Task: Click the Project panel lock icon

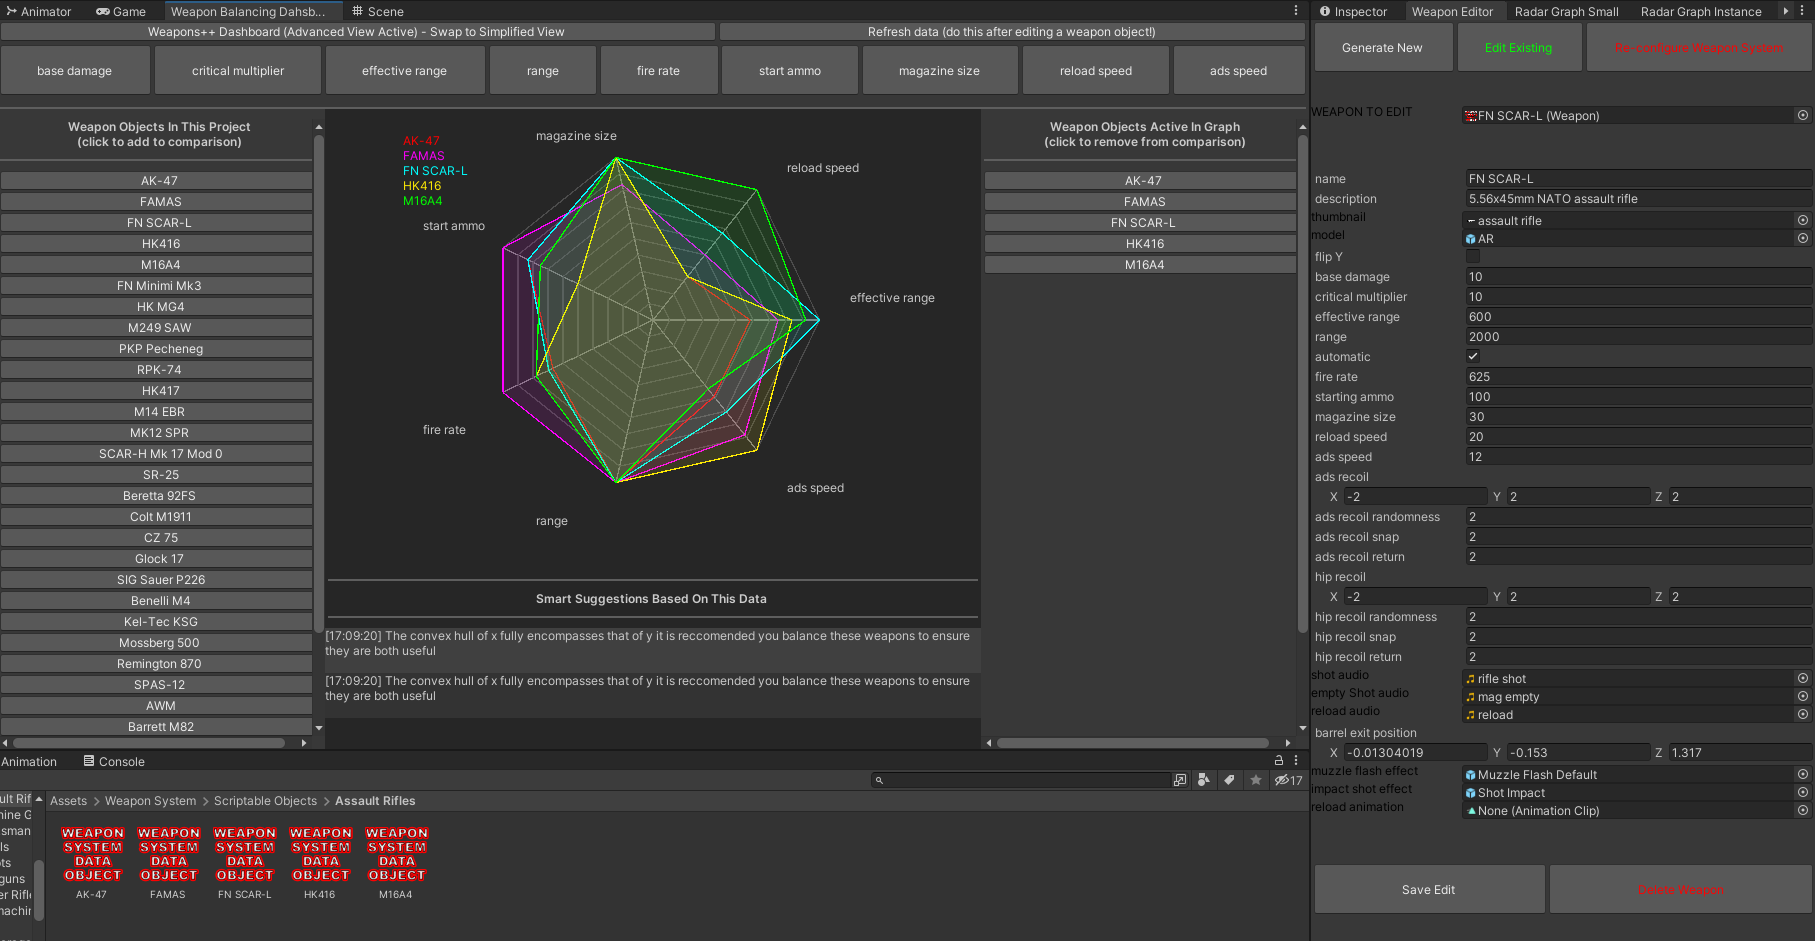Action: [x=1278, y=761]
